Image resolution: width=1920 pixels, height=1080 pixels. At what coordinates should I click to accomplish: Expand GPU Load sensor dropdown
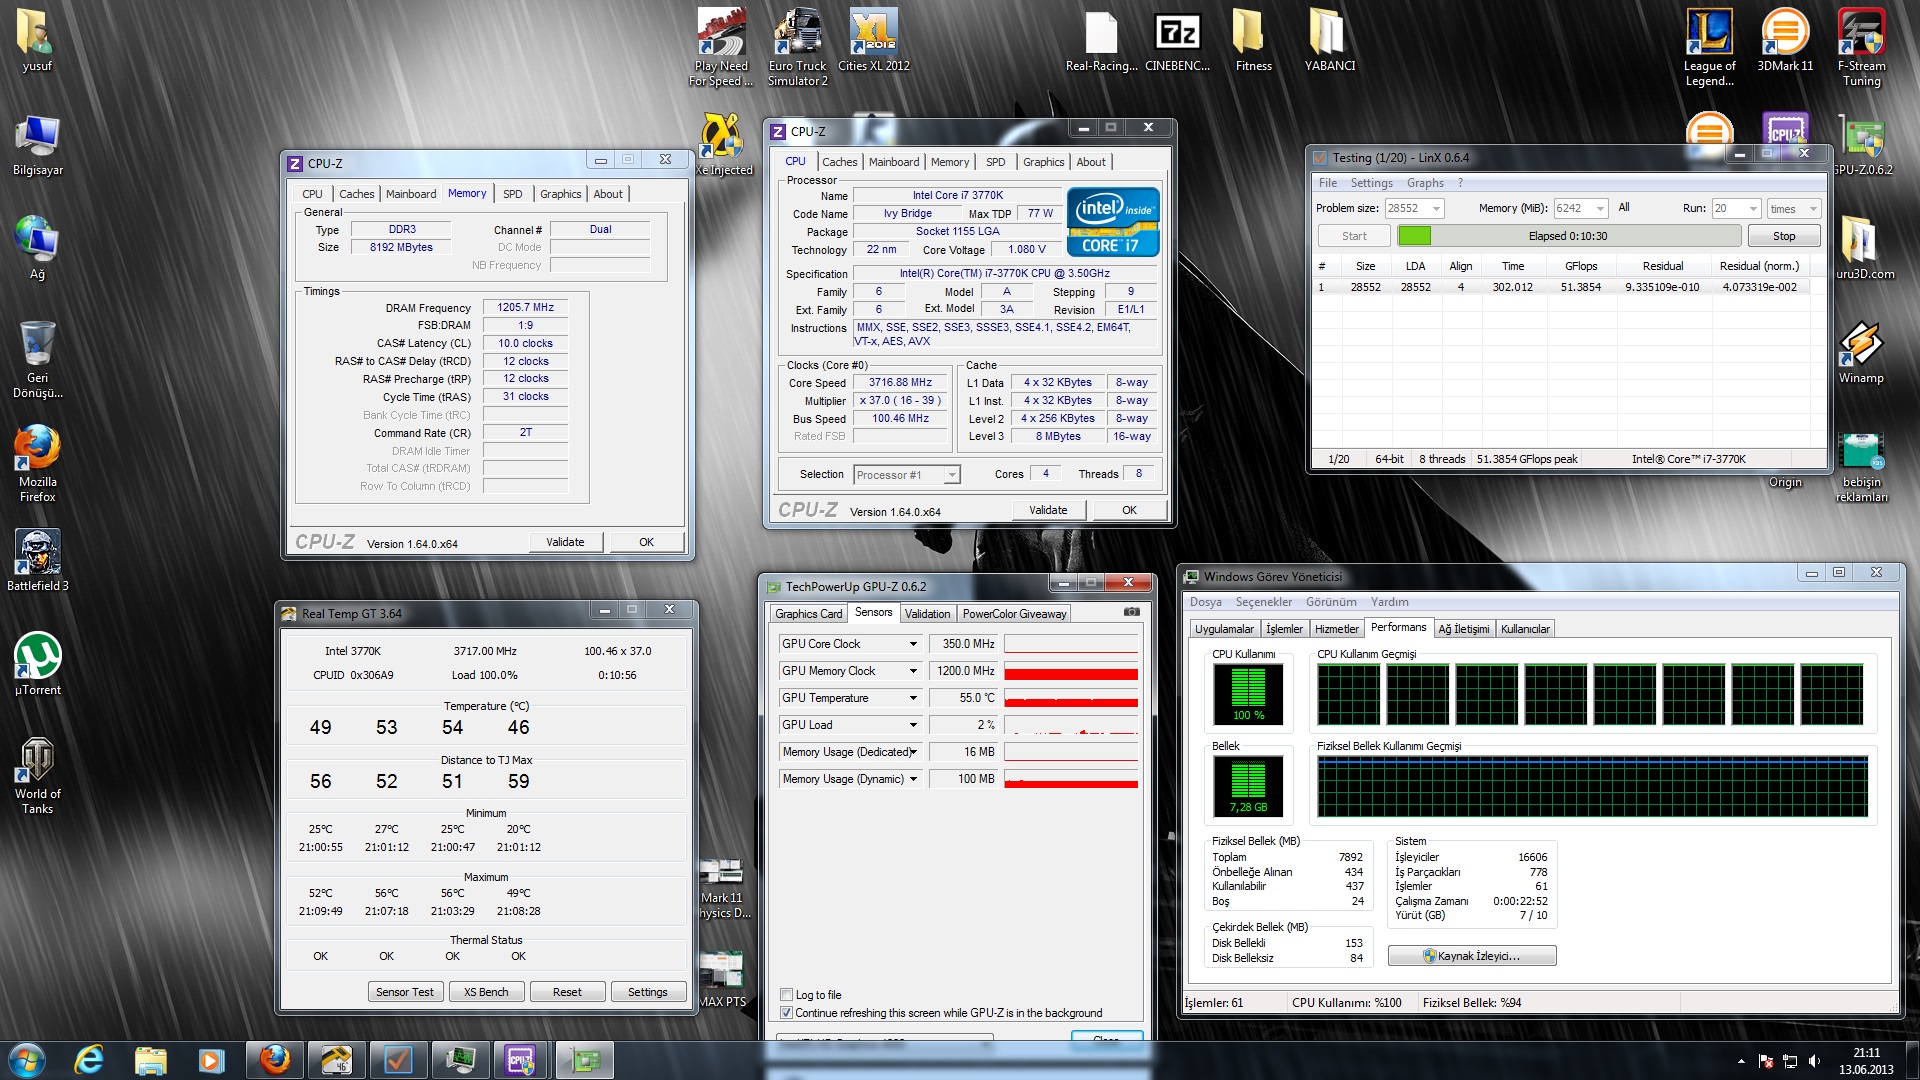(x=913, y=725)
